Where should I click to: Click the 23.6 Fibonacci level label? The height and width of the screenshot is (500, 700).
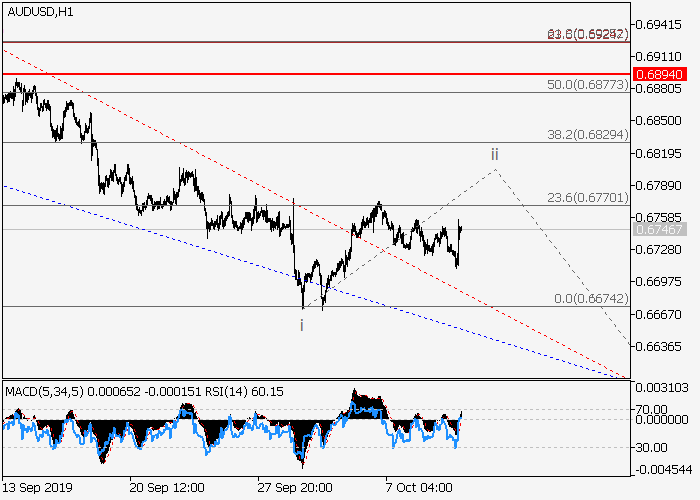(586, 198)
